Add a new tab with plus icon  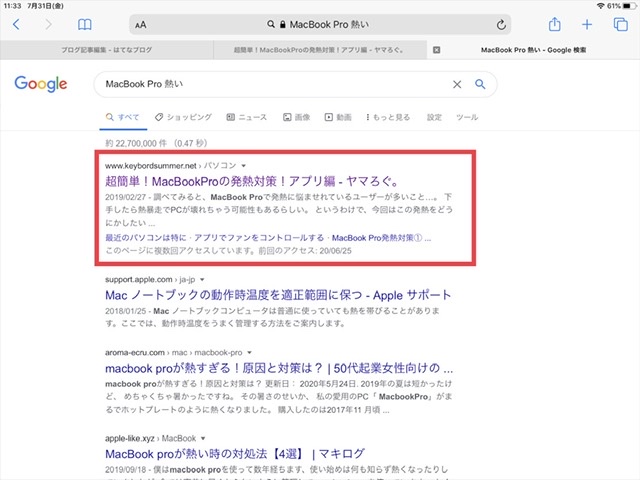pyautogui.click(x=587, y=24)
